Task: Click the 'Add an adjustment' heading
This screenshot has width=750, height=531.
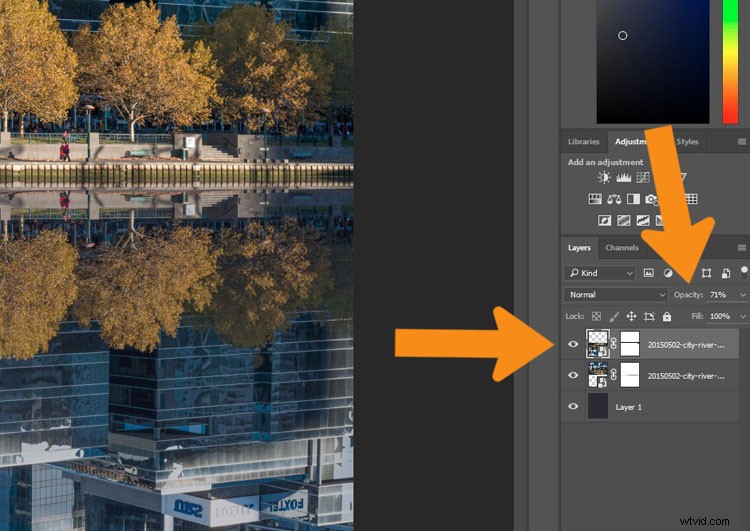Action: (605, 162)
